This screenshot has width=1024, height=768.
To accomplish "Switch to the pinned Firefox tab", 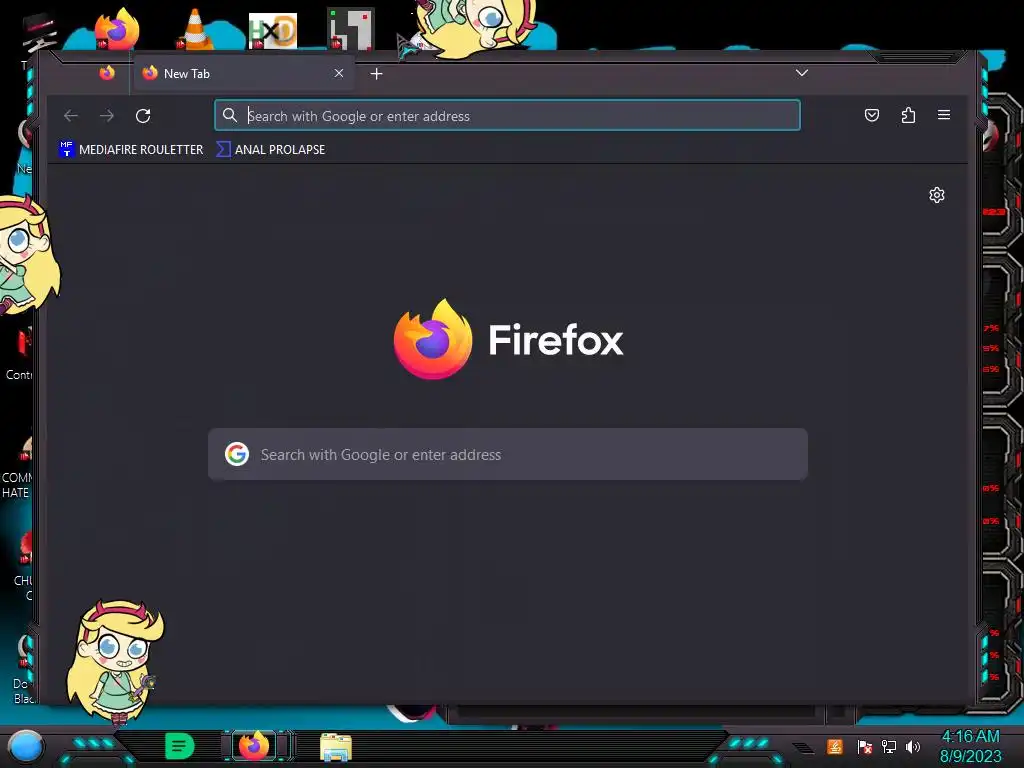I will point(107,72).
